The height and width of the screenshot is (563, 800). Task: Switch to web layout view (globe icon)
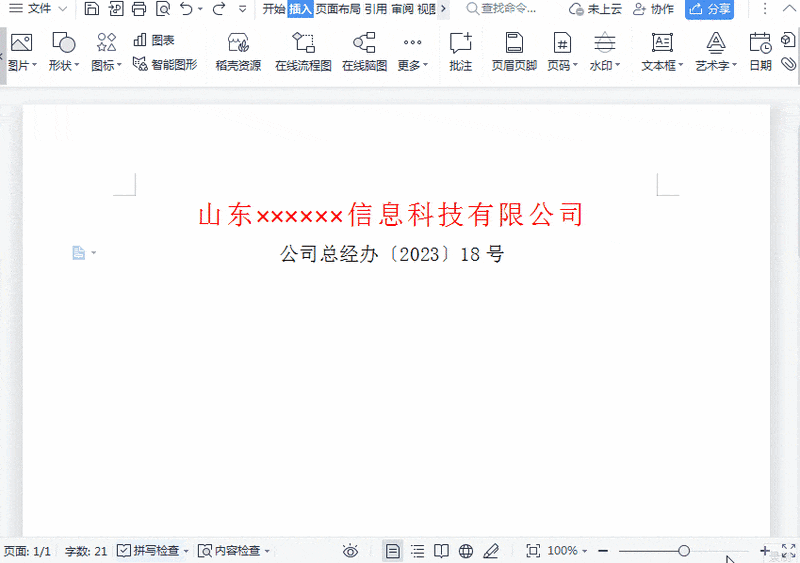pos(465,551)
